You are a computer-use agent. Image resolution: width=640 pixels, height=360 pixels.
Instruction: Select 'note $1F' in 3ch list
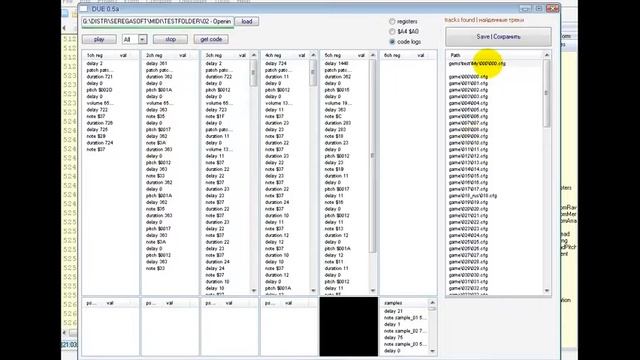[215, 116]
